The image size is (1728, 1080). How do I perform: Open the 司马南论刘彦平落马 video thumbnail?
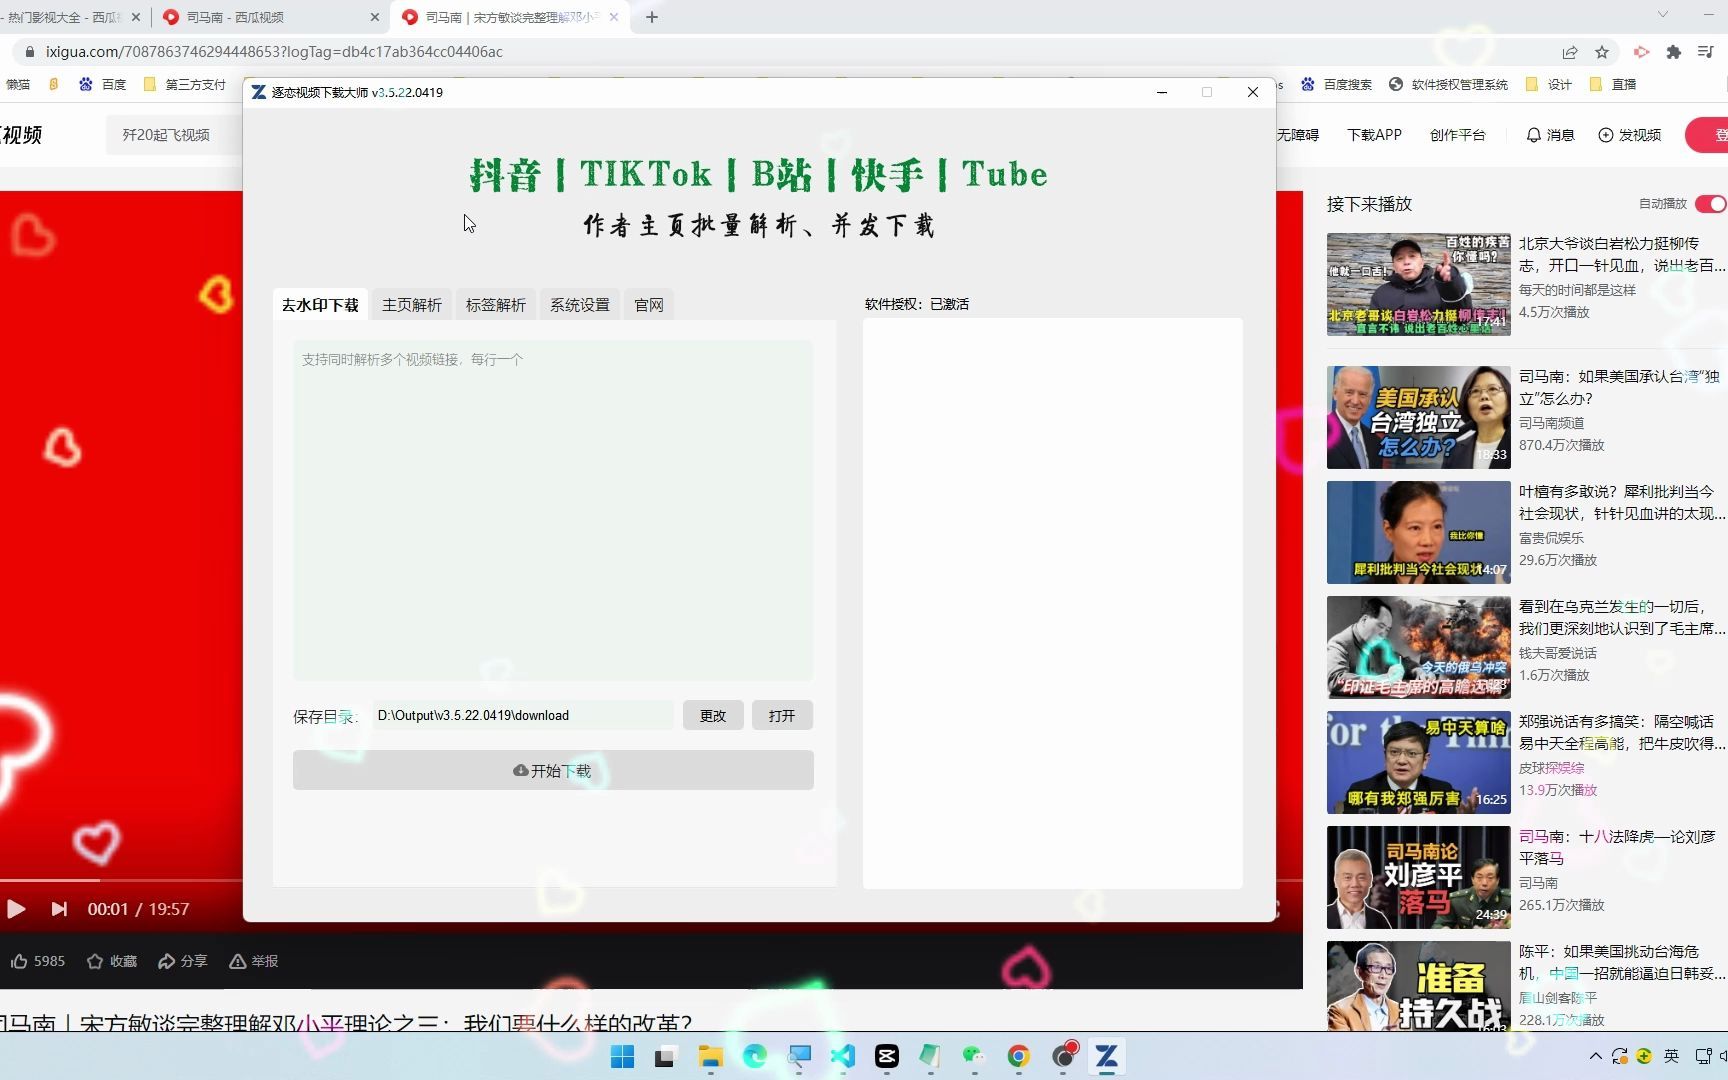1418,877
